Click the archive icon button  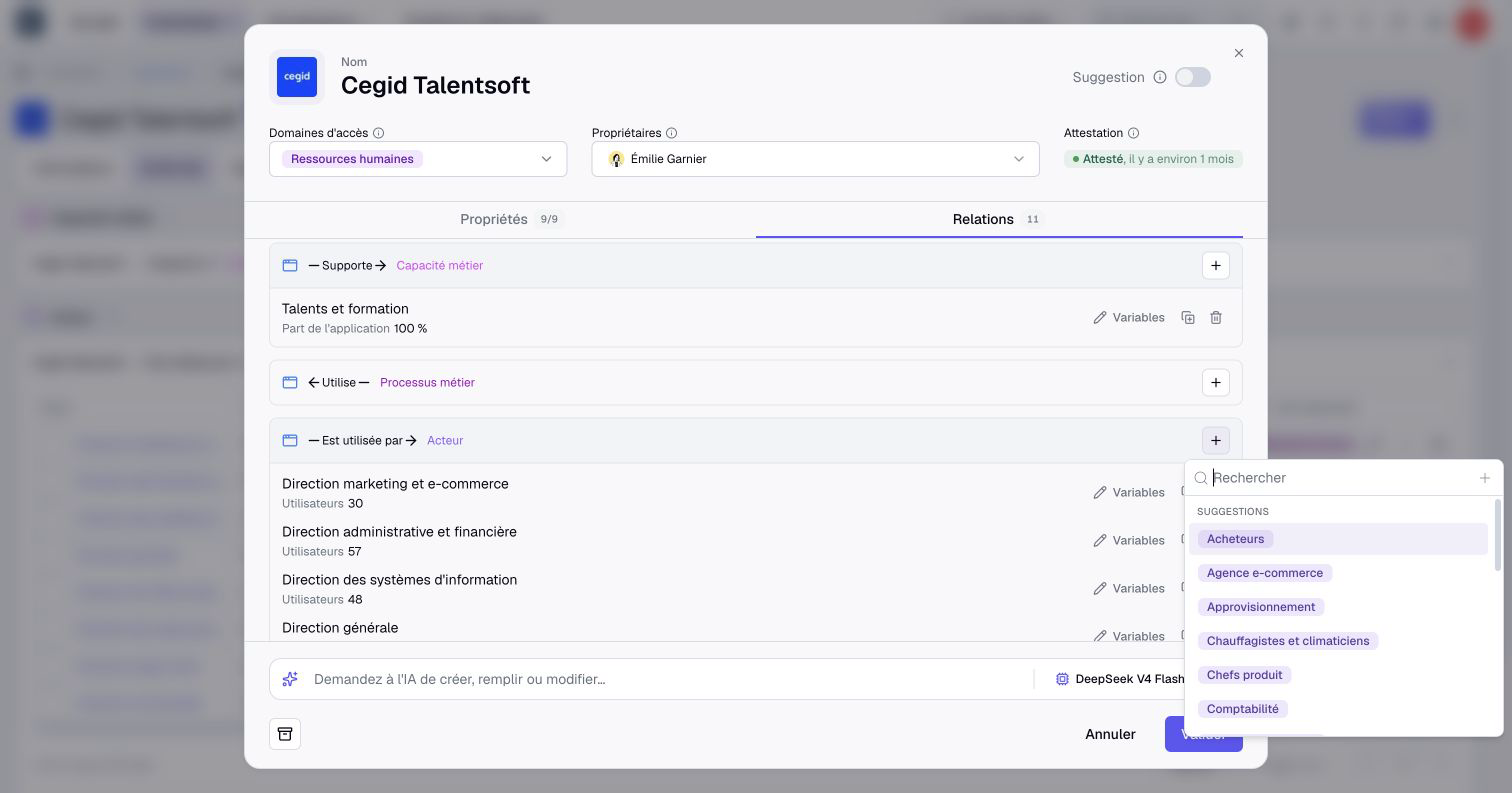[285, 734]
